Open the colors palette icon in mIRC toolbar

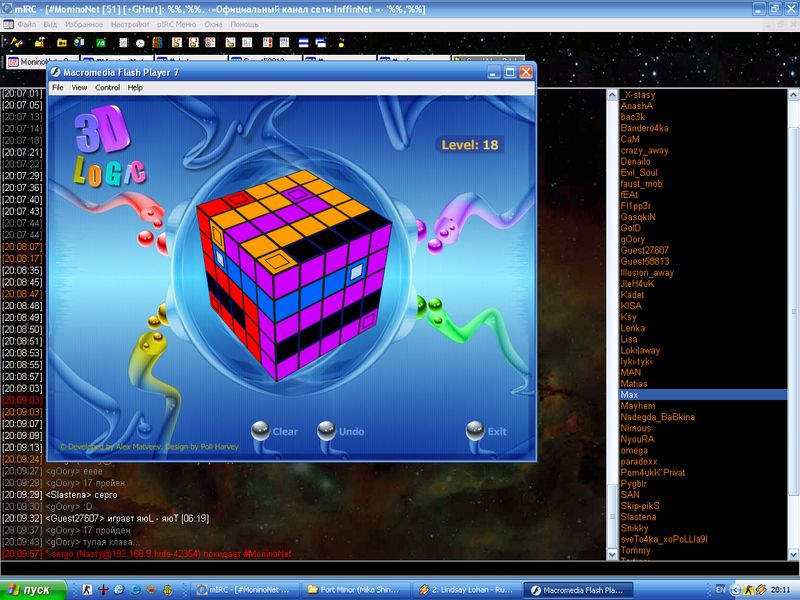pos(157,43)
